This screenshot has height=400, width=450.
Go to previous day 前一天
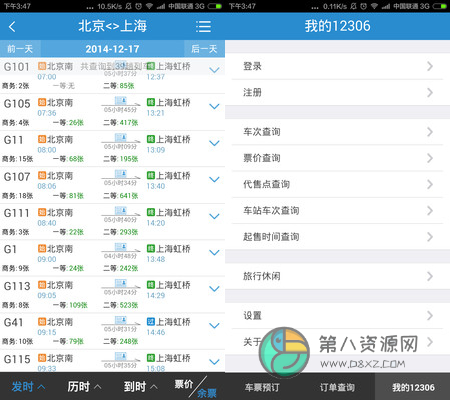(x=20, y=49)
